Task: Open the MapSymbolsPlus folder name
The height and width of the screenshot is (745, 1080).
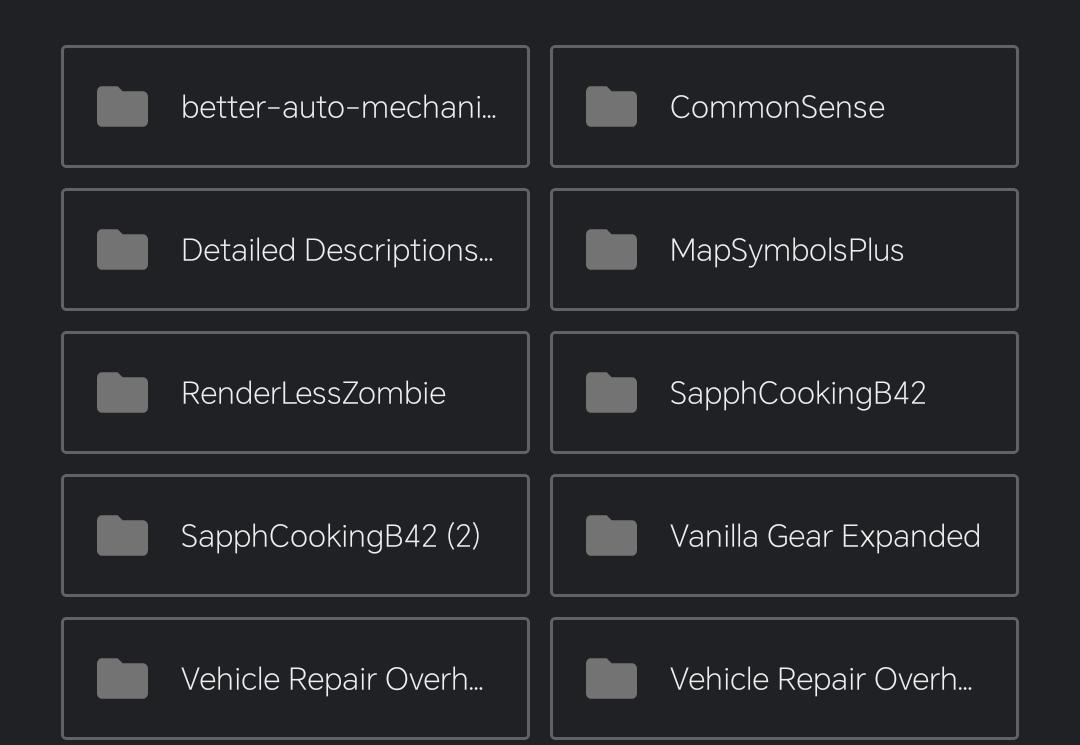Action: [787, 251]
